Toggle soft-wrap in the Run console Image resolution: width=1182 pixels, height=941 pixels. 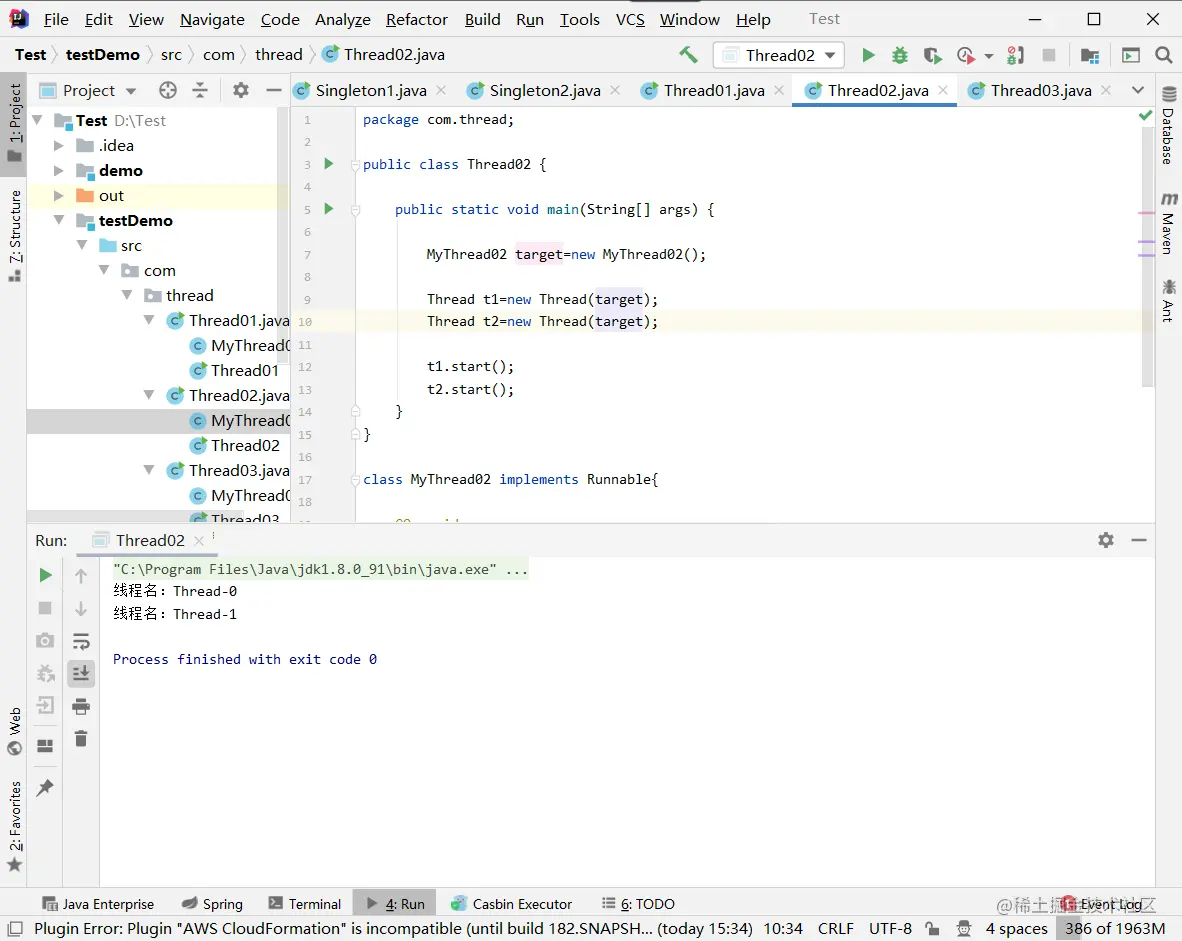(x=81, y=641)
